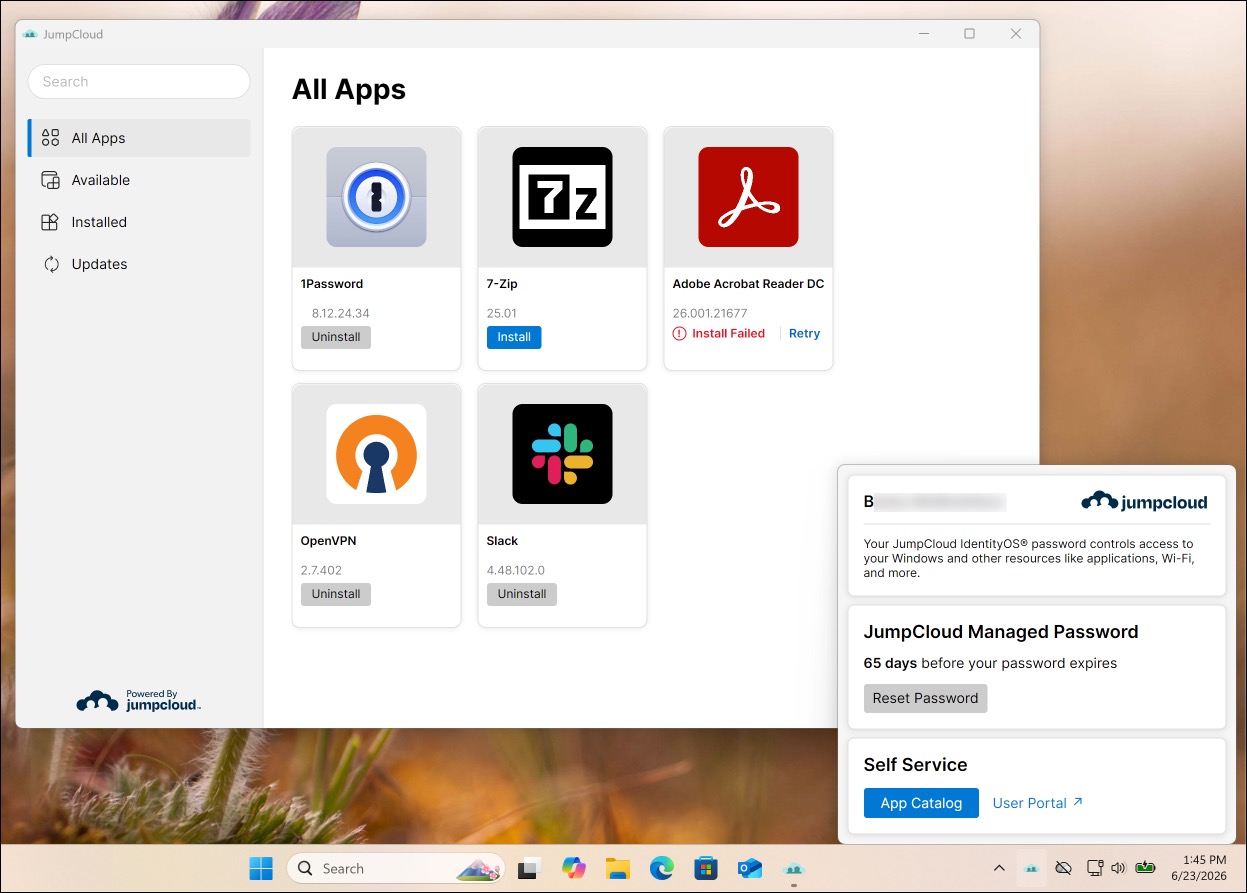Open the 1Password app icon

point(376,197)
